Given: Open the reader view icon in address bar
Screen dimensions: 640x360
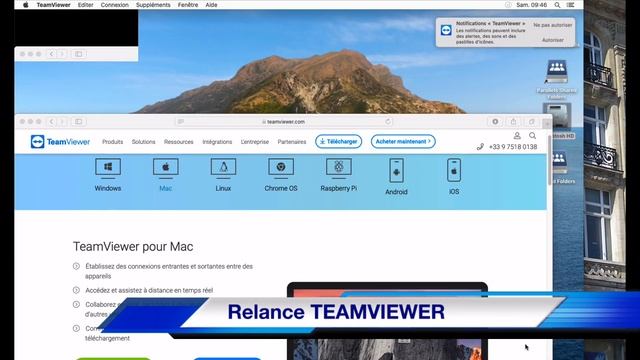Looking at the screenshot, I should 180,122.
